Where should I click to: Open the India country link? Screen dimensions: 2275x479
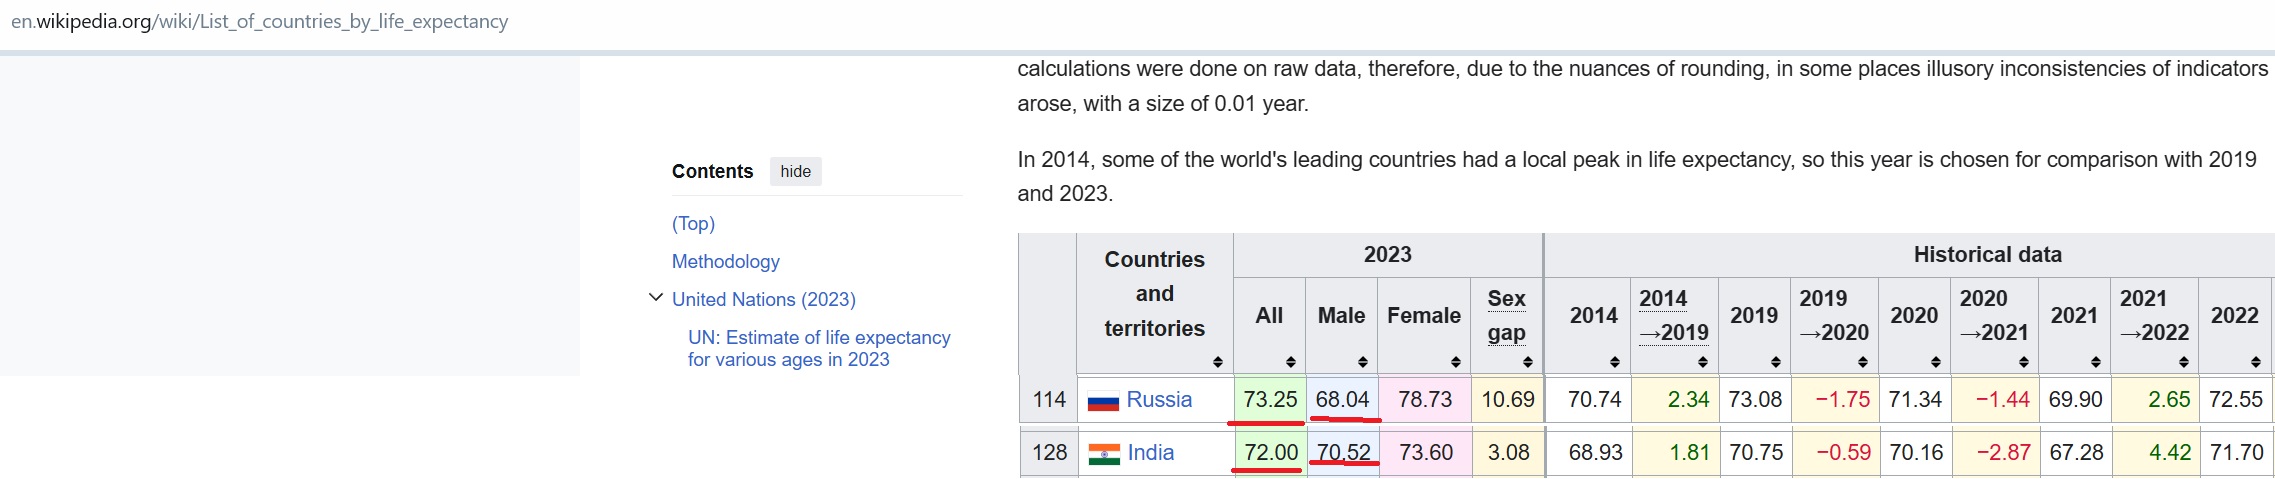coord(1151,452)
